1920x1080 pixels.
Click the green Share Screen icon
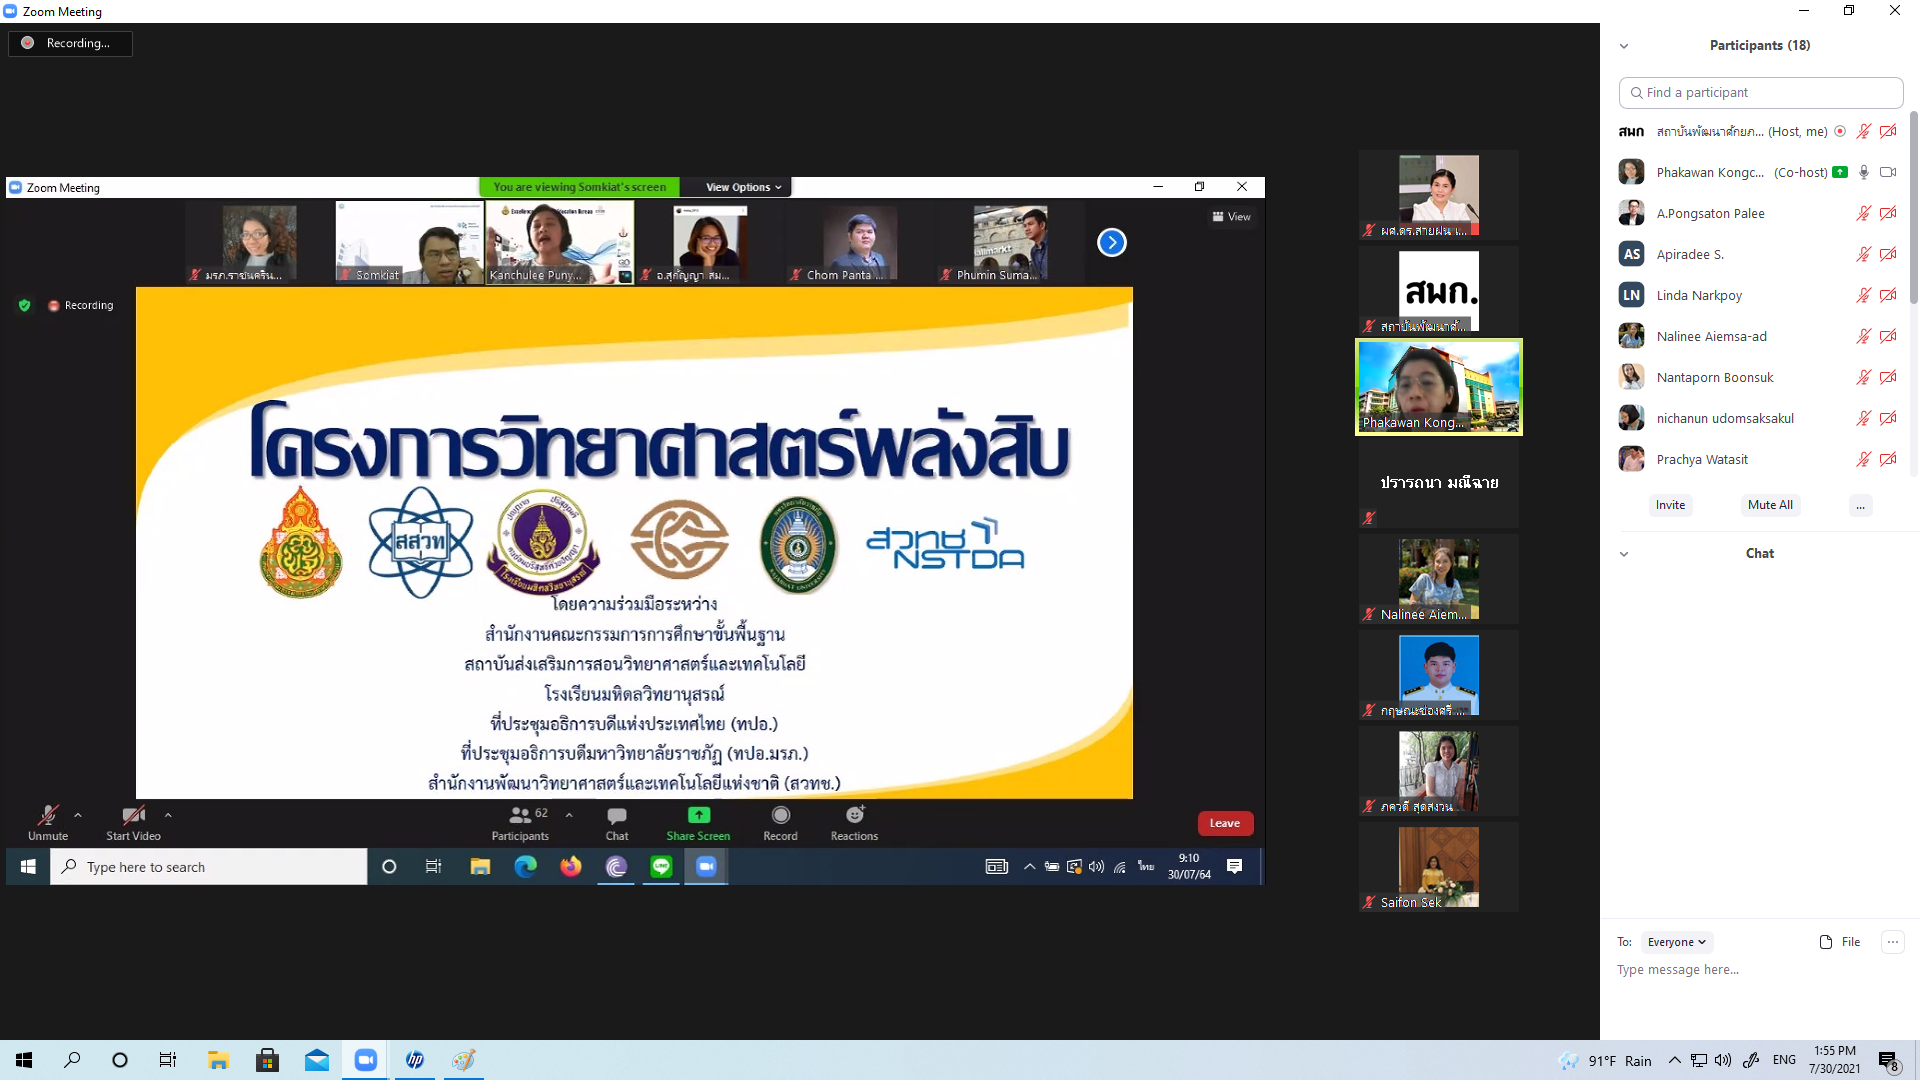coord(699,815)
